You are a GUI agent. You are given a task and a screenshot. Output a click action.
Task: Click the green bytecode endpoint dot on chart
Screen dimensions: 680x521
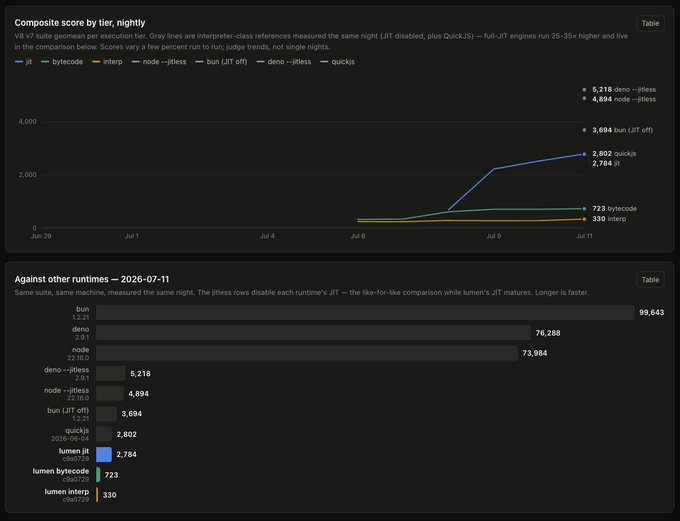[584, 209]
